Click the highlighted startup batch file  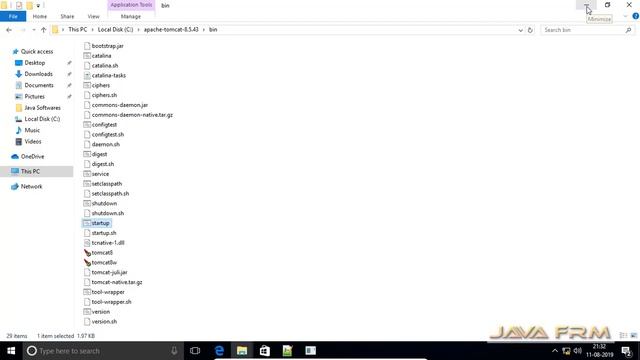click(x=97, y=223)
